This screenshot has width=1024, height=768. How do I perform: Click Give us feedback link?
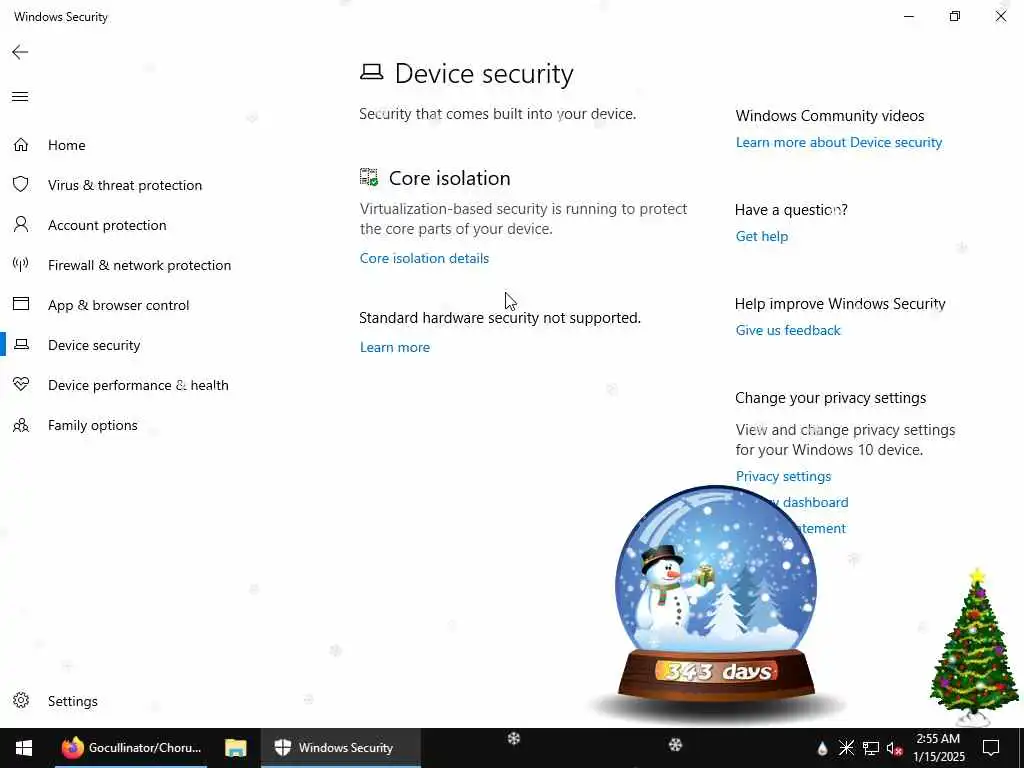[x=788, y=330]
